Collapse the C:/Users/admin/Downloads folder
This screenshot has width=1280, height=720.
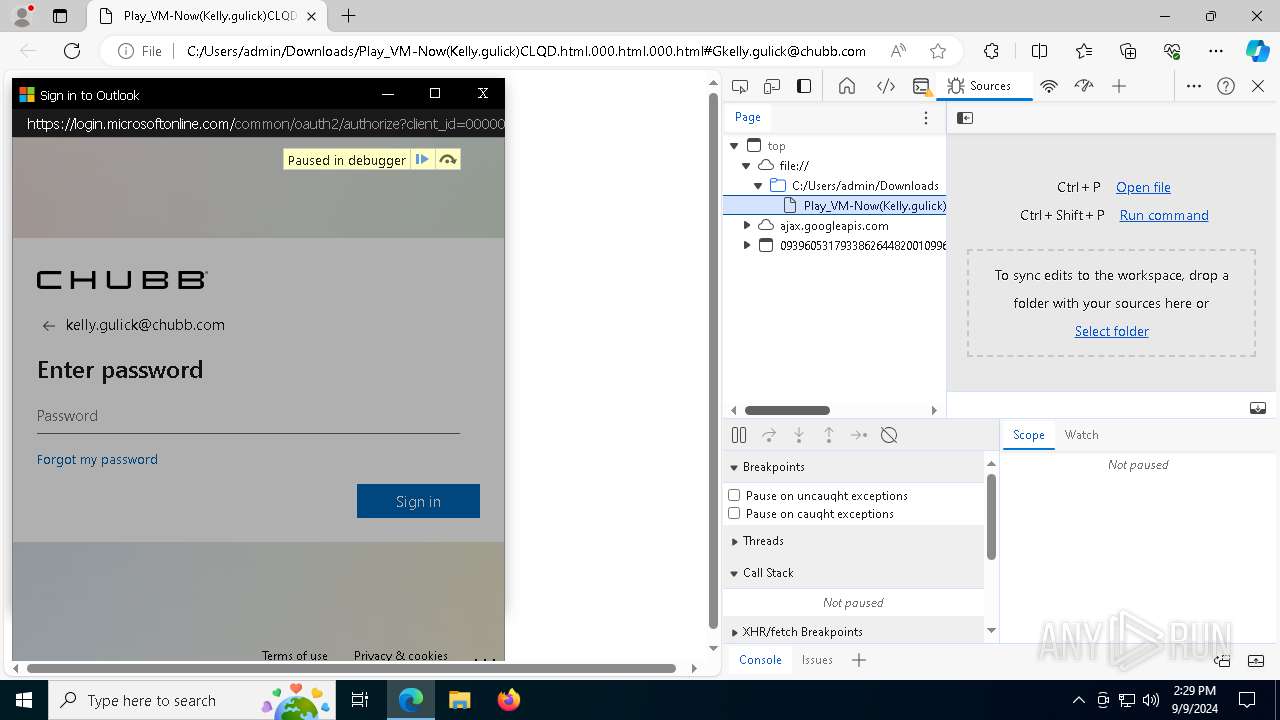tap(758, 186)
